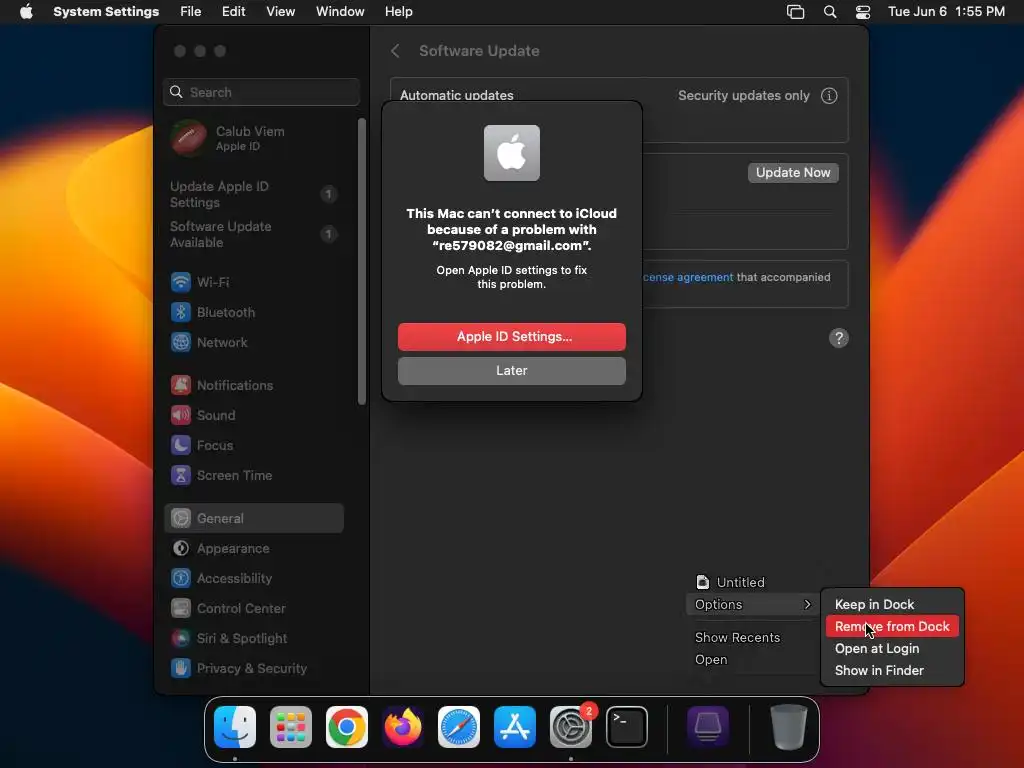Viewport: 1024px width, 768px height.
Task: Open Control Center settings in sidebar
Action: point(253,609)
